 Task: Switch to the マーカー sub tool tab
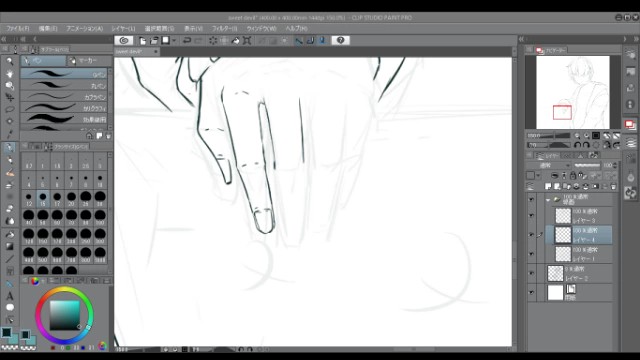89,61
